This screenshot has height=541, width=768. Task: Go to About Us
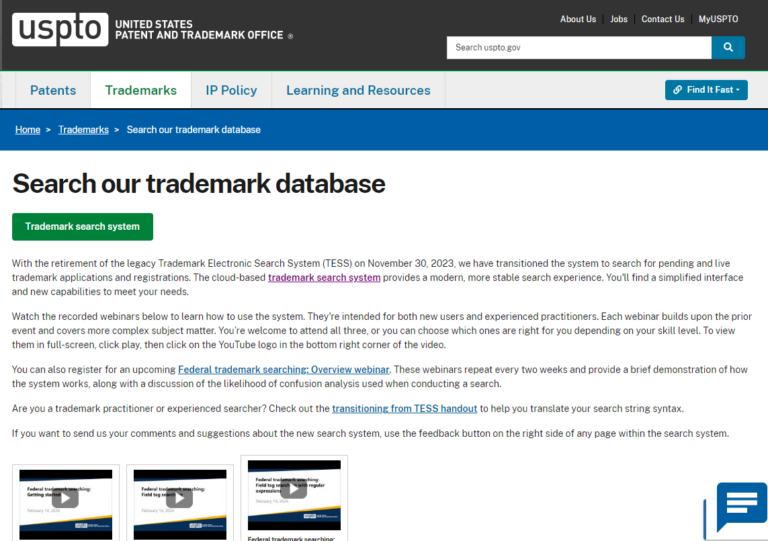tap(578, 19)
